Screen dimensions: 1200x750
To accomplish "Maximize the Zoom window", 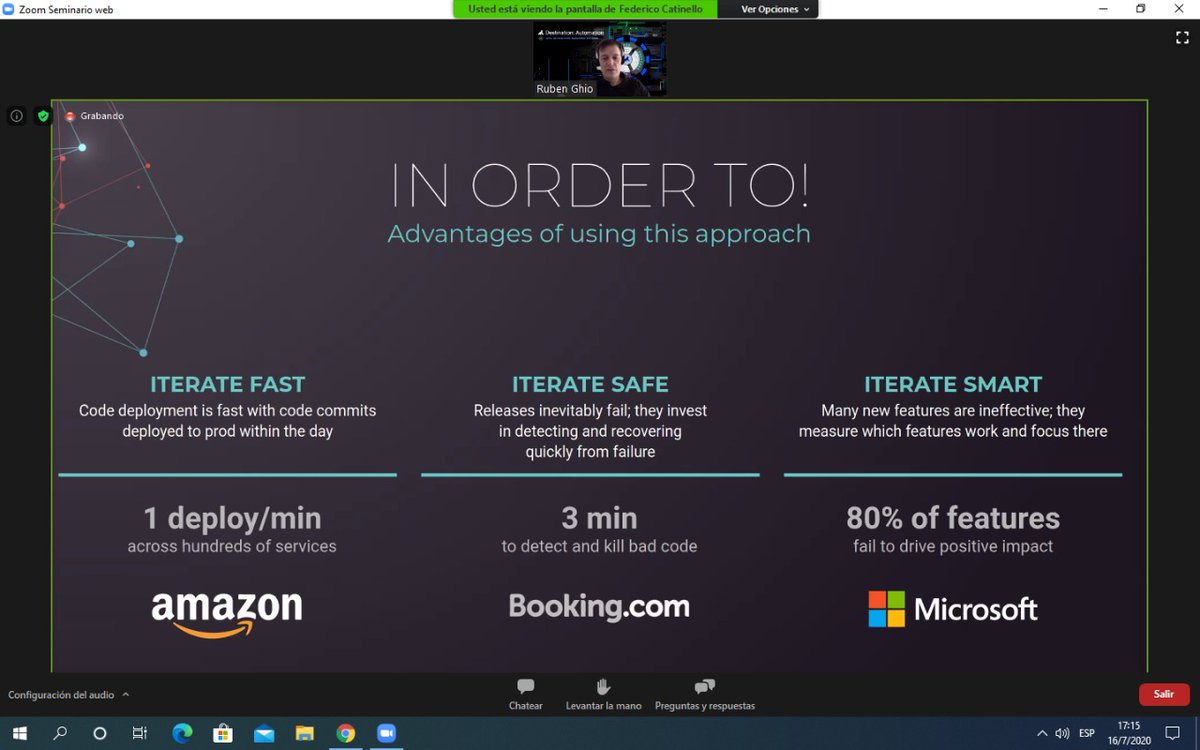I will click(x=1140, y=9).
